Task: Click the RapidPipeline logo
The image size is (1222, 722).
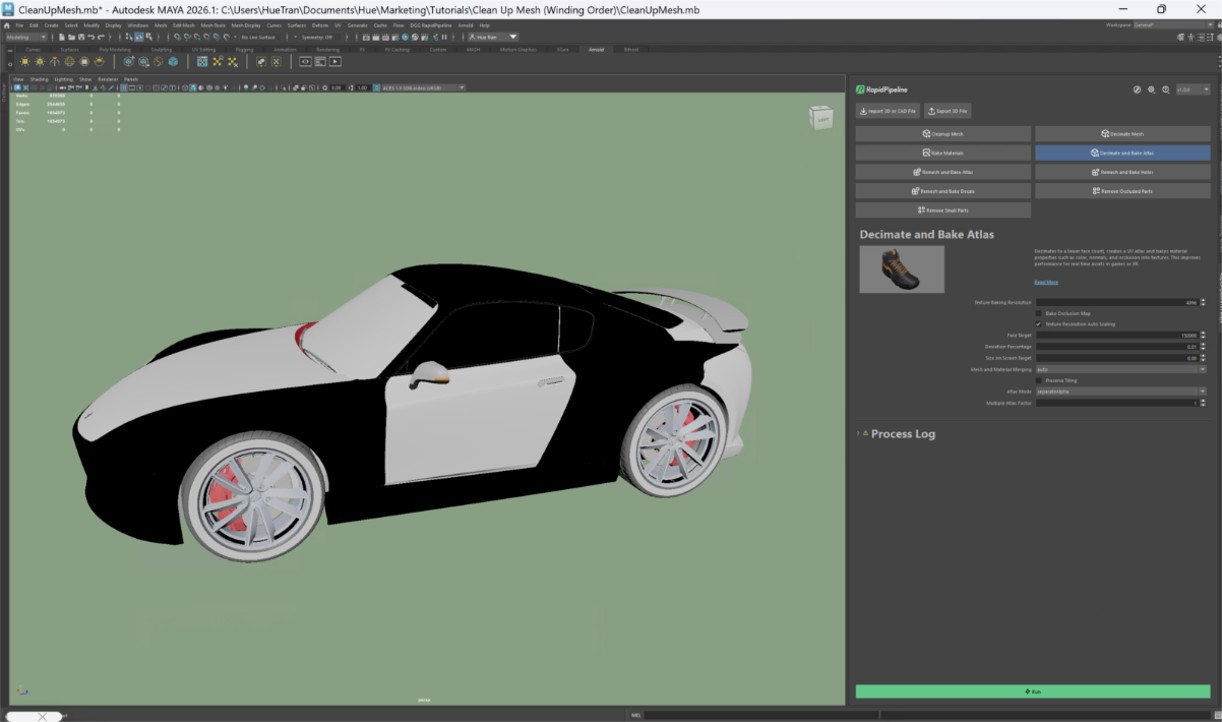Action: click(x=883, y=89)
